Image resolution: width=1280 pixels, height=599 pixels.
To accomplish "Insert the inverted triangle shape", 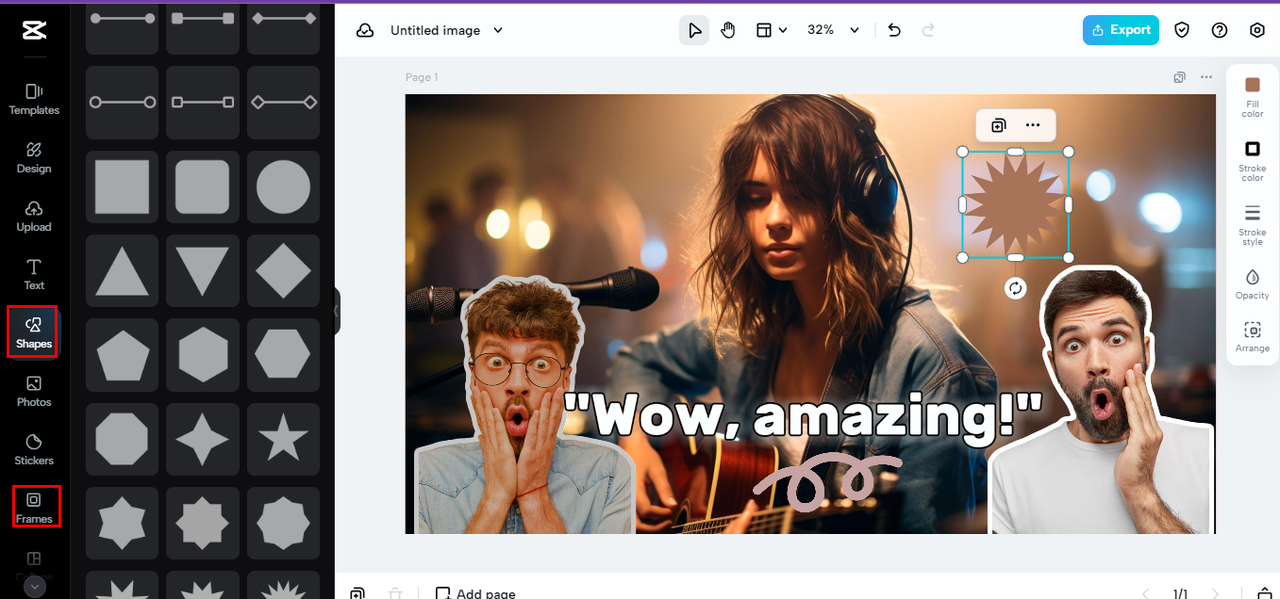I will click(202, 271).
